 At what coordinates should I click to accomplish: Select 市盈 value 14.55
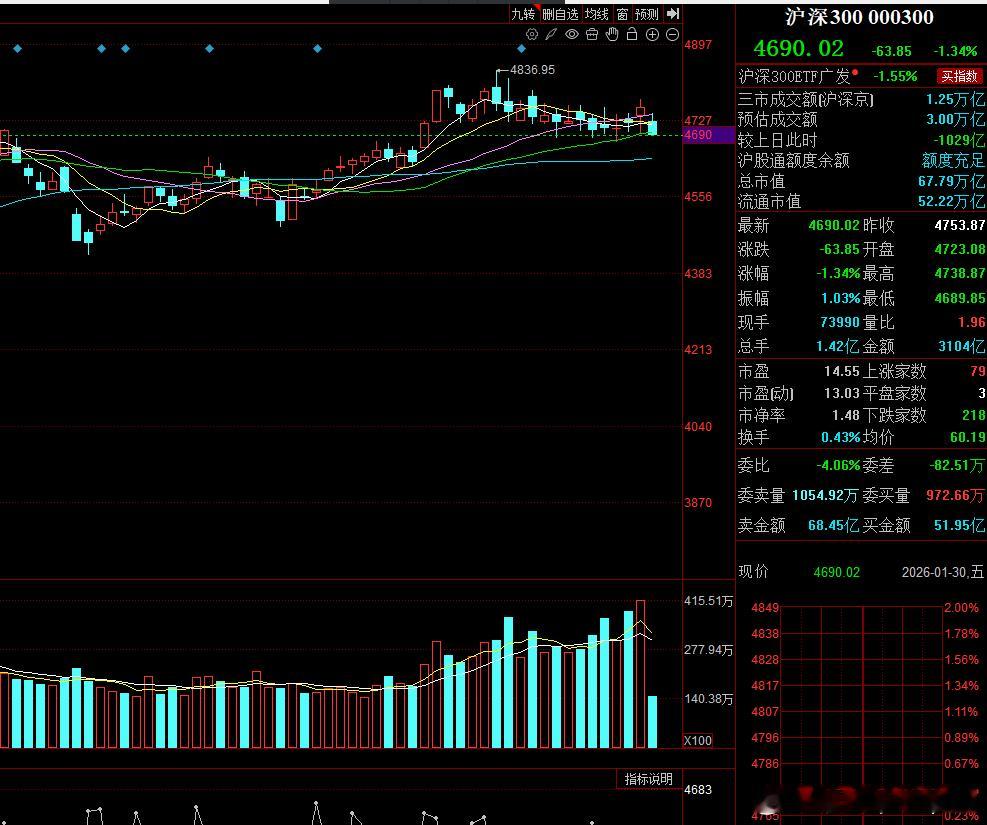tap(842, 371)
